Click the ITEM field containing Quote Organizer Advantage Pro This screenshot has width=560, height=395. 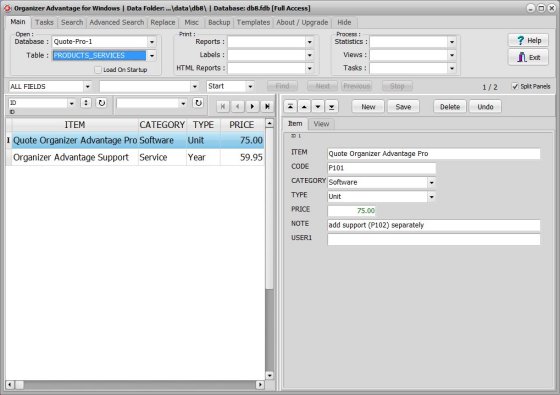coord(434,154)
